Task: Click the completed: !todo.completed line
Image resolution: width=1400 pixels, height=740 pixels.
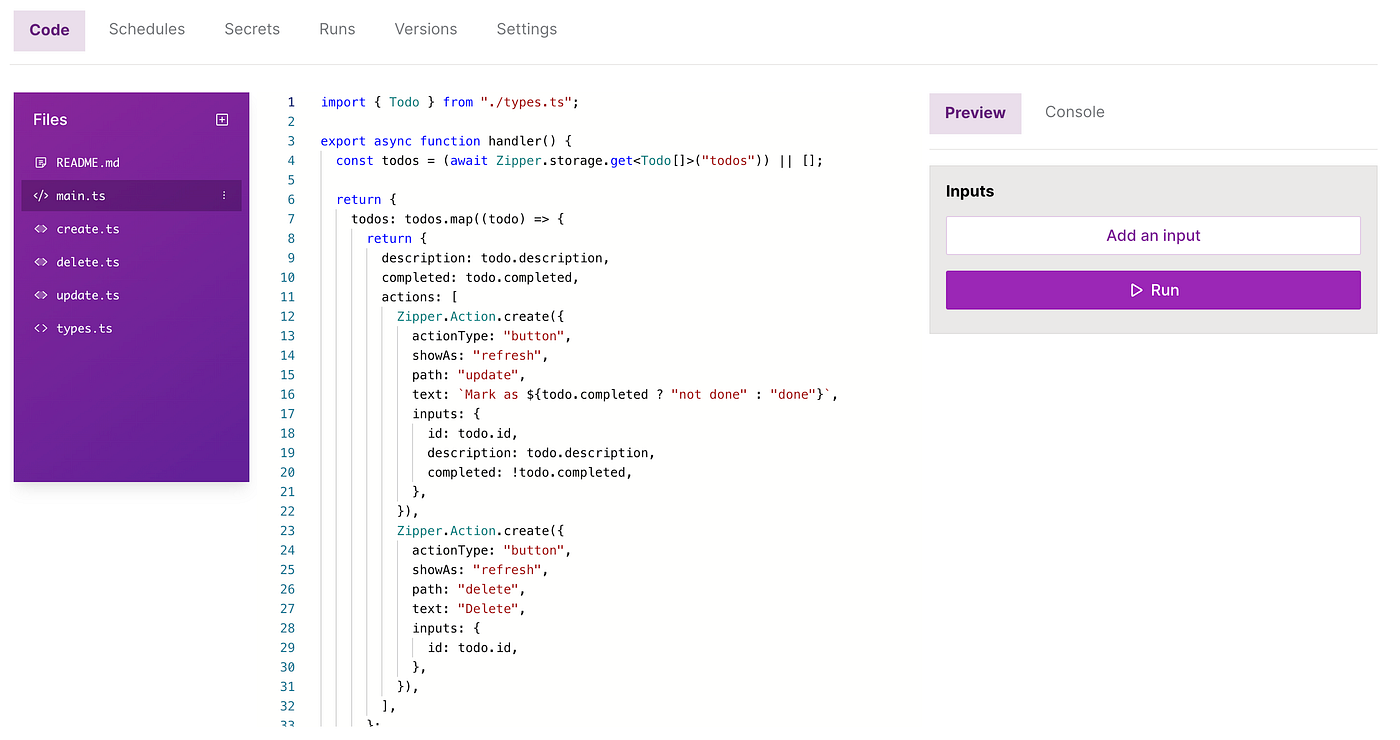Action: pos(530,472)
